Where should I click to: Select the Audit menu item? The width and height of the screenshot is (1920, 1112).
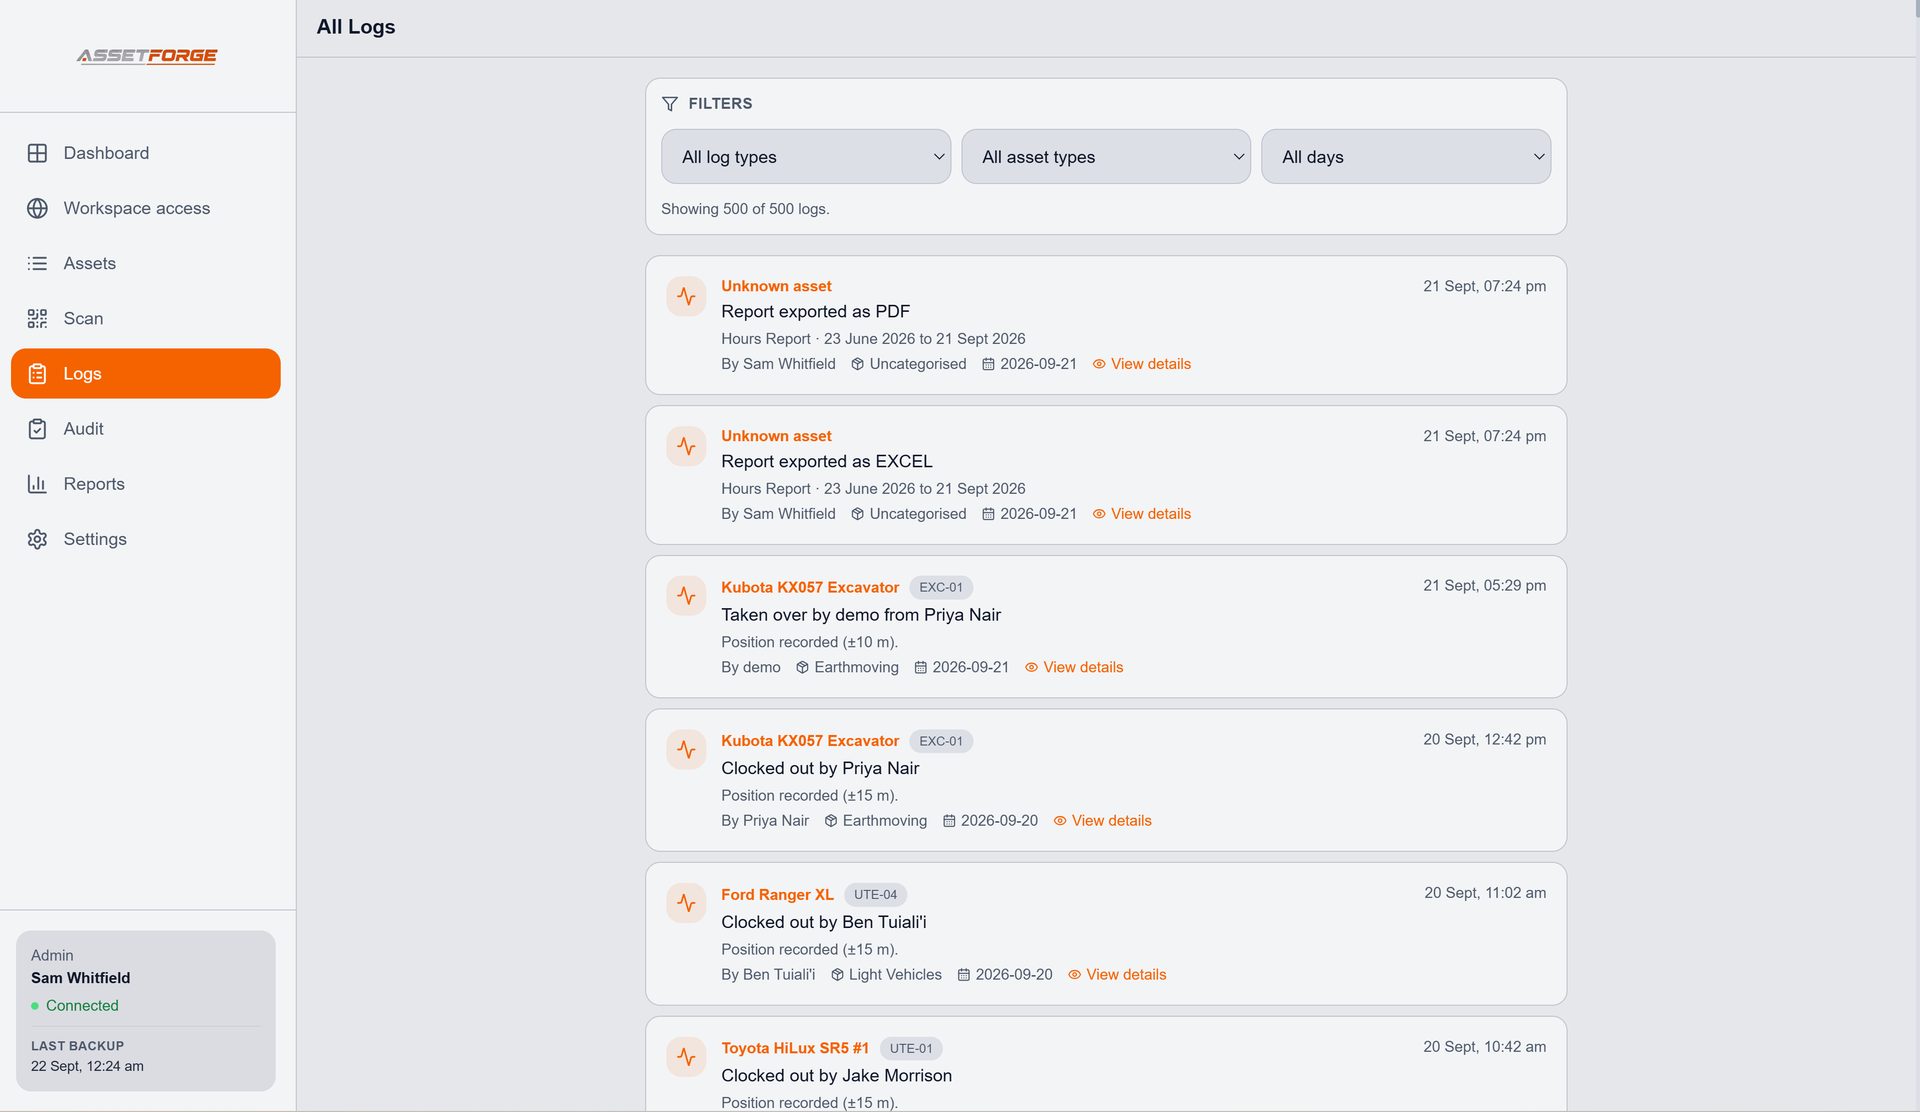(146, 429)
